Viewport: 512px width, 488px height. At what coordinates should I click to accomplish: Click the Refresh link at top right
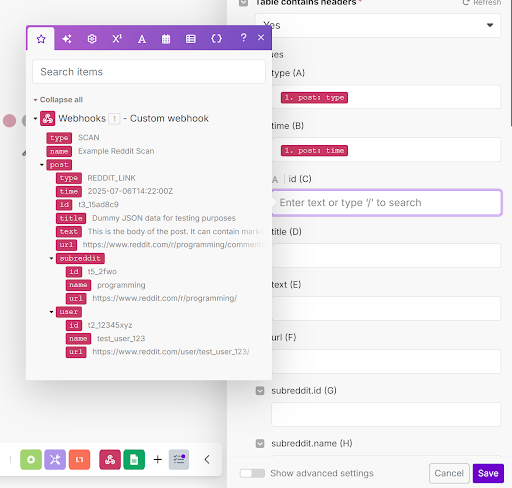482,3
